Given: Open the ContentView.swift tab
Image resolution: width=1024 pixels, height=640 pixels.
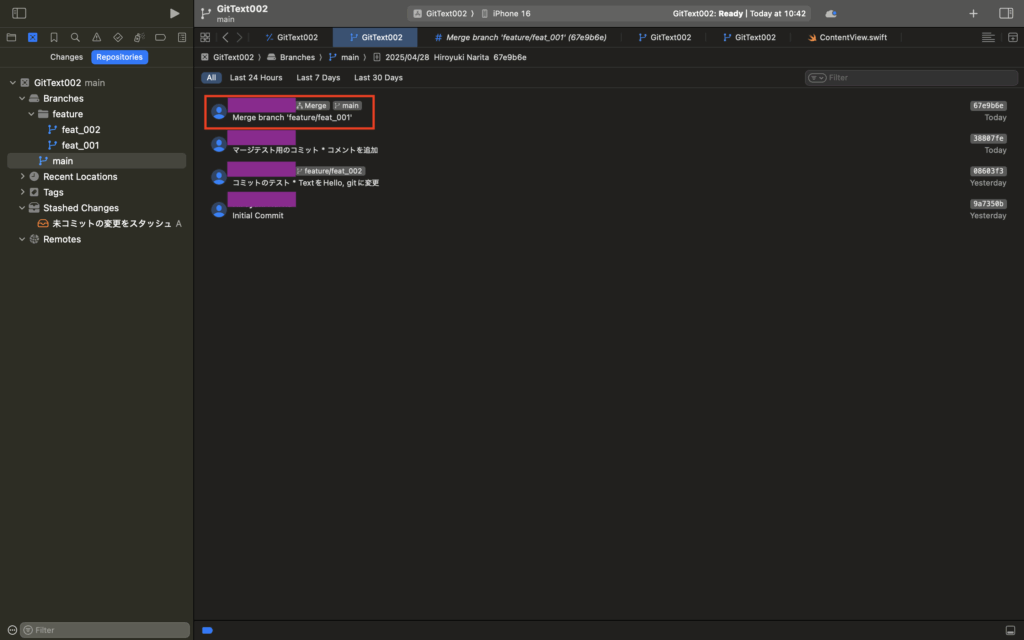Looking at the screenshot, I should tap(847, 37).
